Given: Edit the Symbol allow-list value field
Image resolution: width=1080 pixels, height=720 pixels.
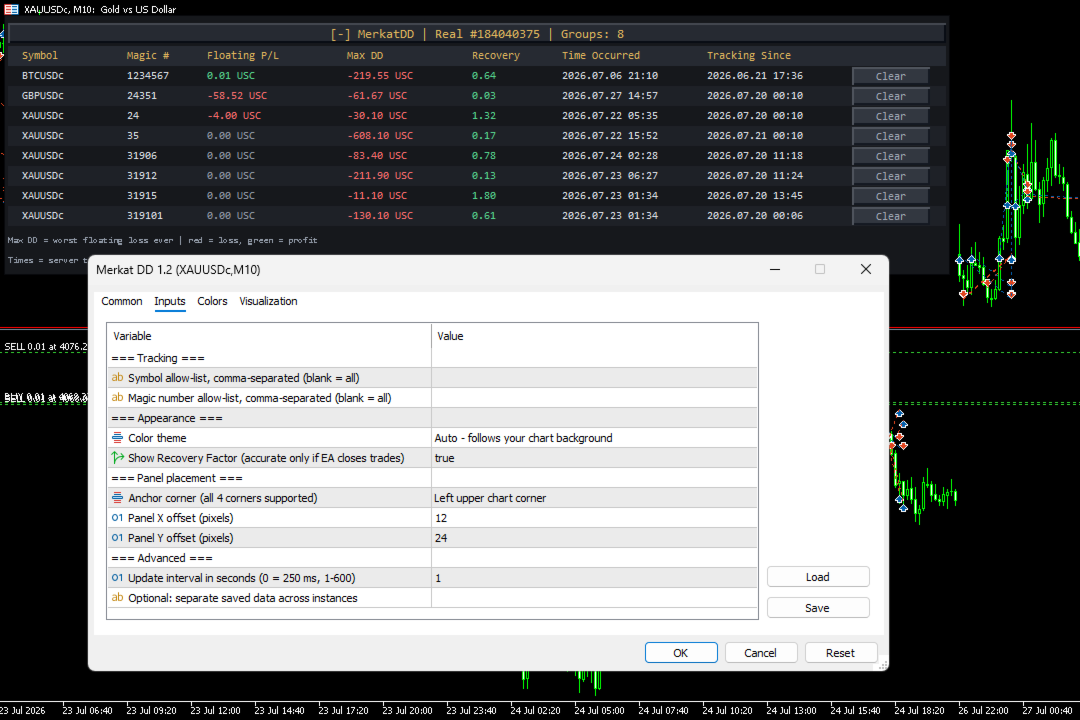Looking at the screenshot, I should click(x=594, y=378).
